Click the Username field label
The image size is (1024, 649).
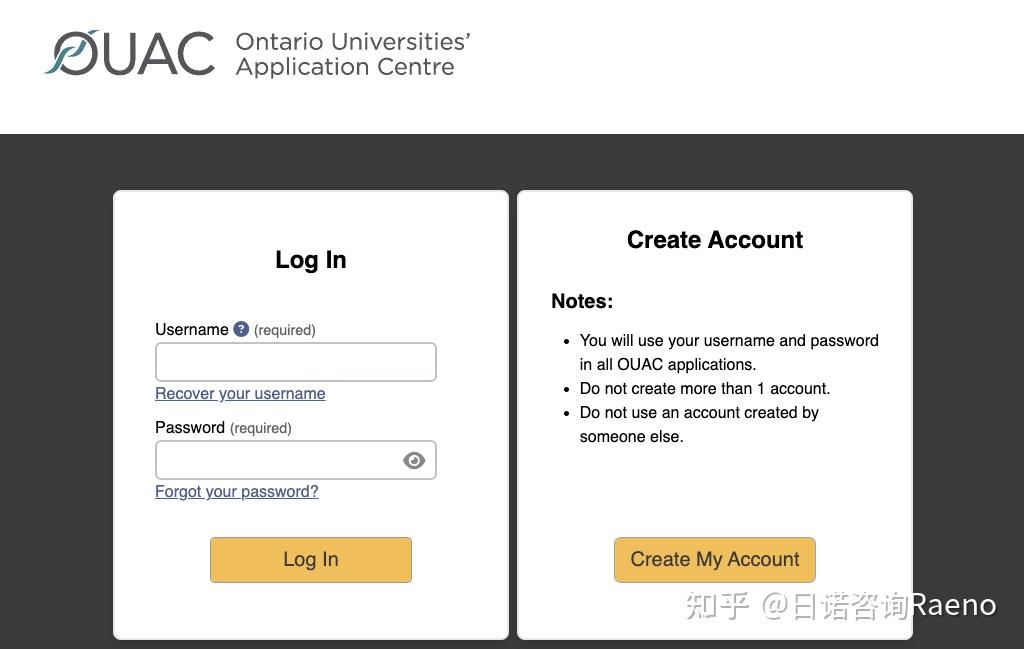pyautogui.click(x=192, y=330)
